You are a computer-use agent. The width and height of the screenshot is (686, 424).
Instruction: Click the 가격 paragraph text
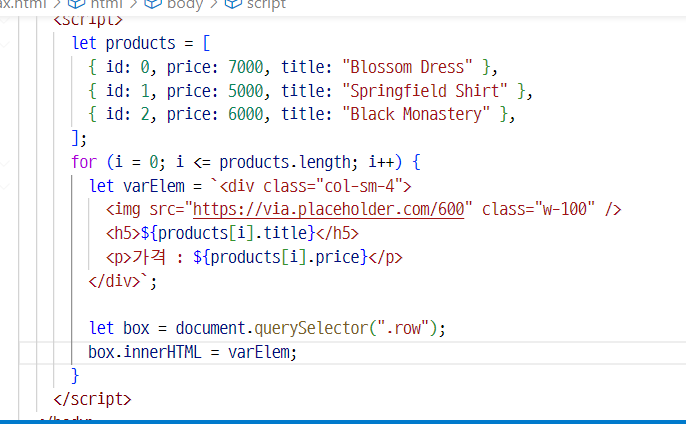click(137, 257)
